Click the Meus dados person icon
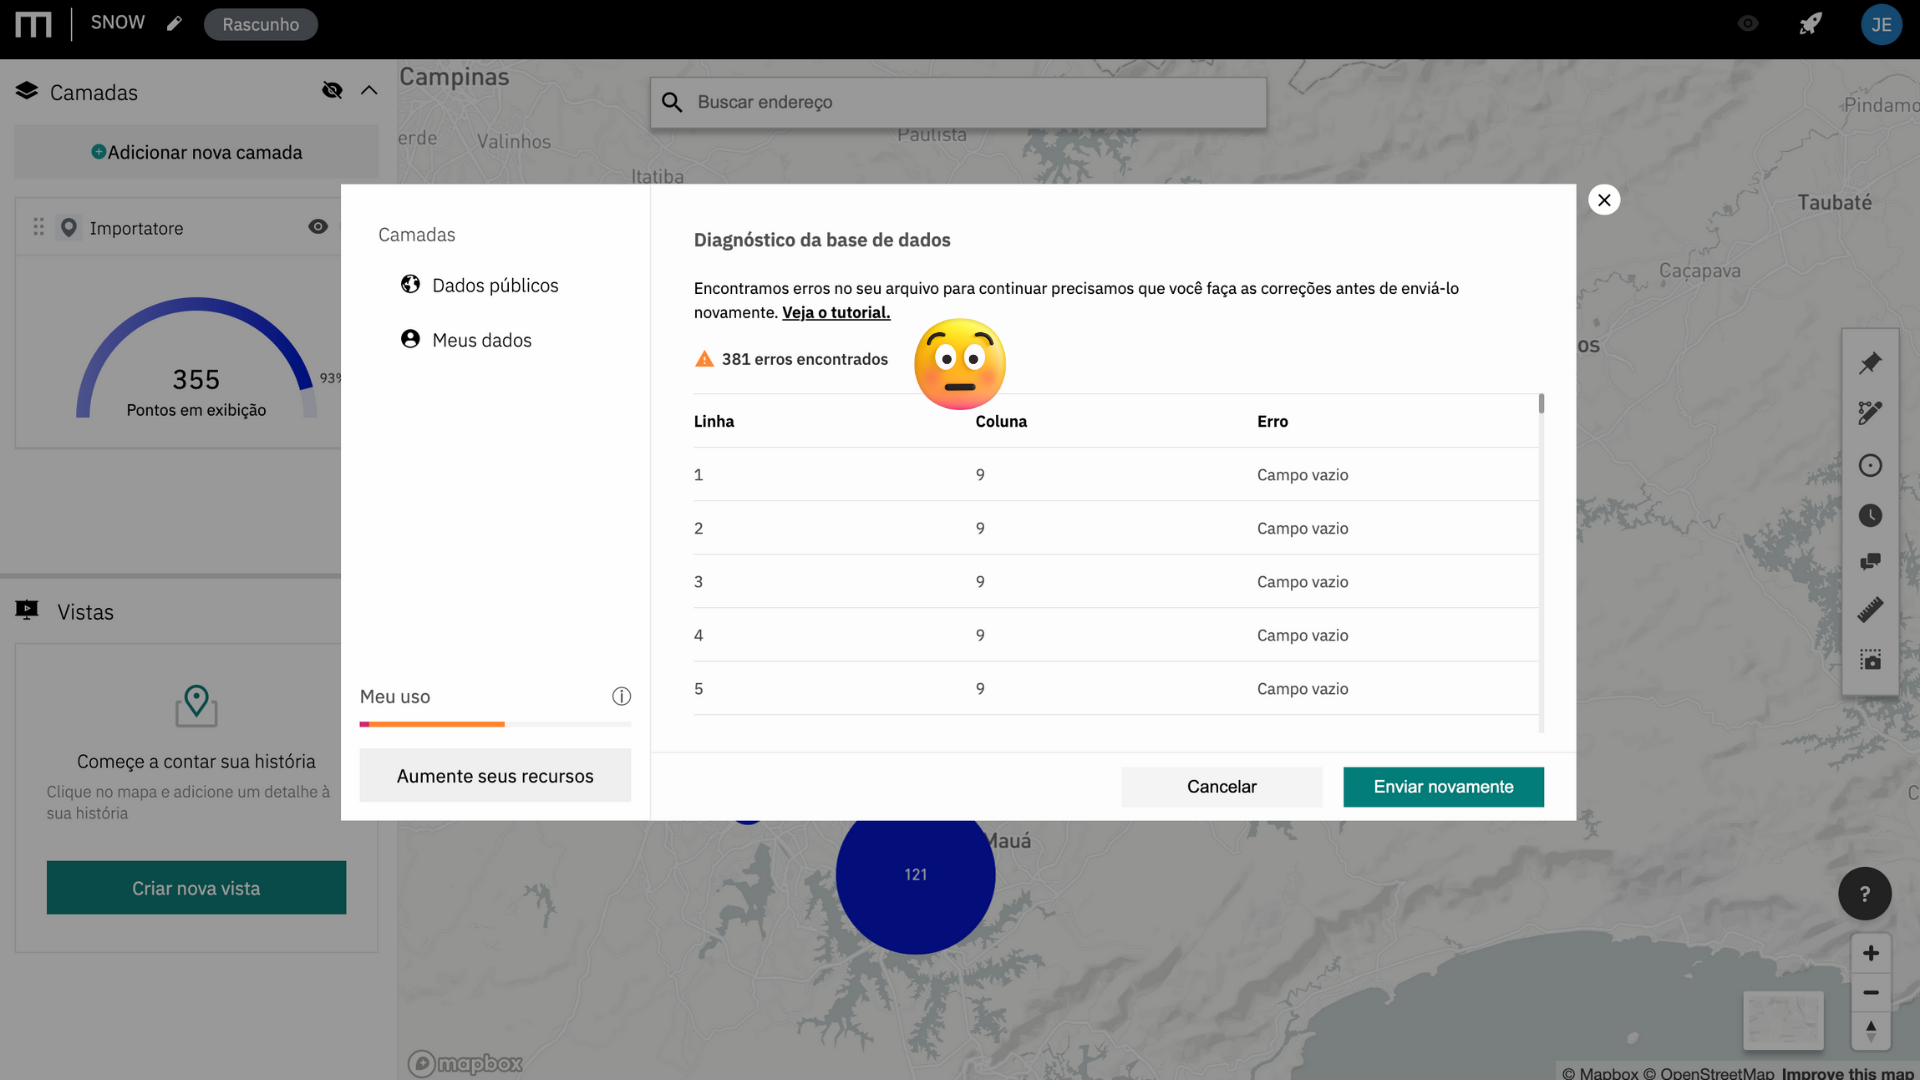The width and height of the screenshot is (1920, 1080). (x=410, y=339)
